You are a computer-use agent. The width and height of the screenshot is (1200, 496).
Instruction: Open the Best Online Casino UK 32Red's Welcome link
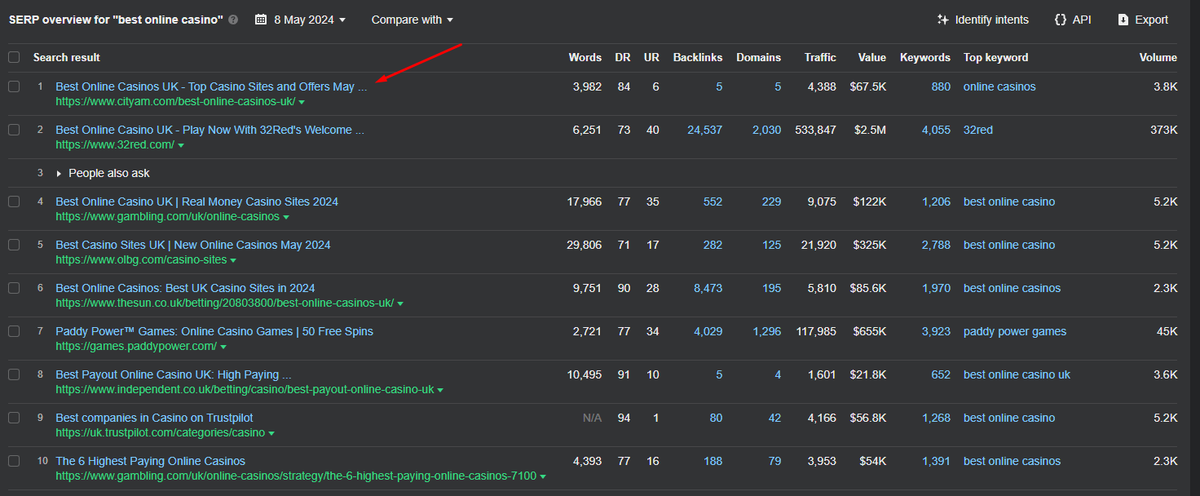coord(210,130)
